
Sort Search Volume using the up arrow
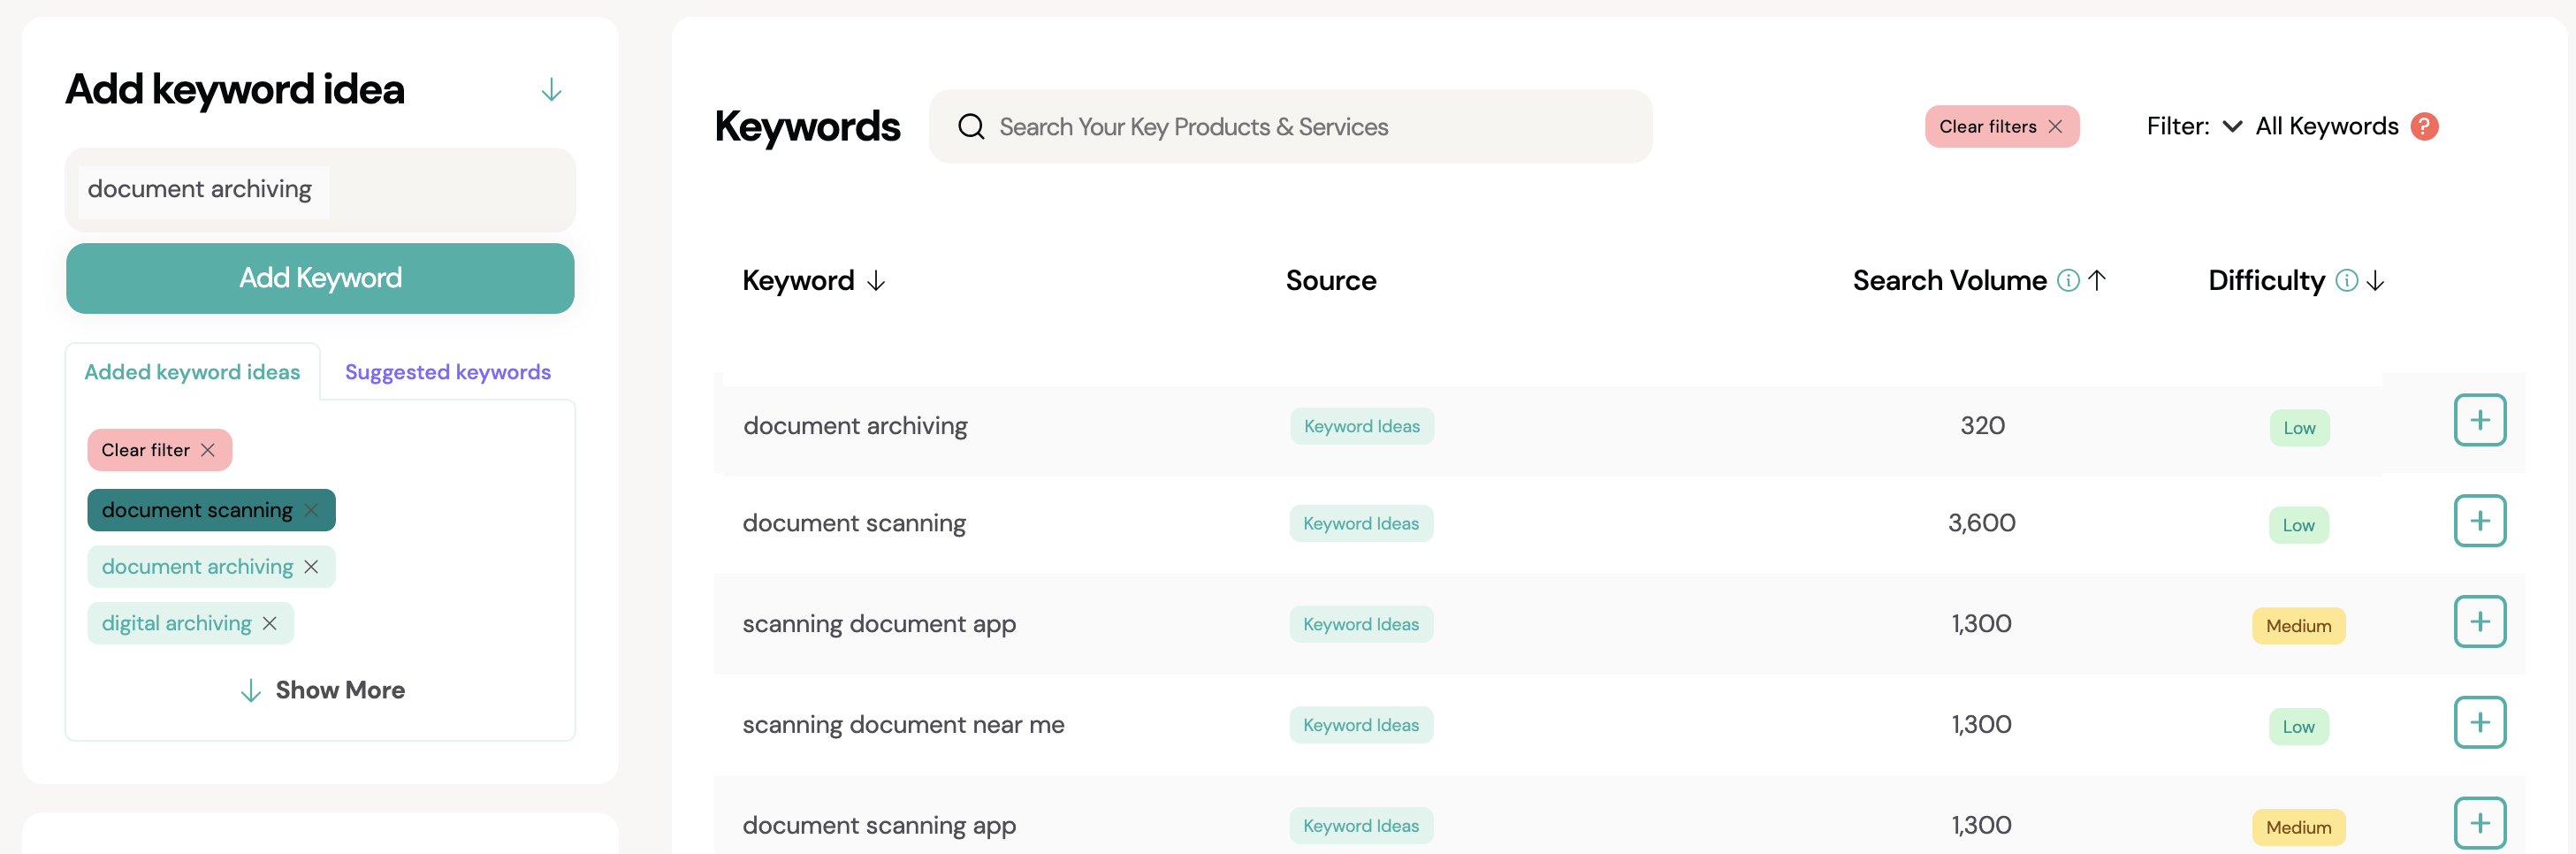2097,281
